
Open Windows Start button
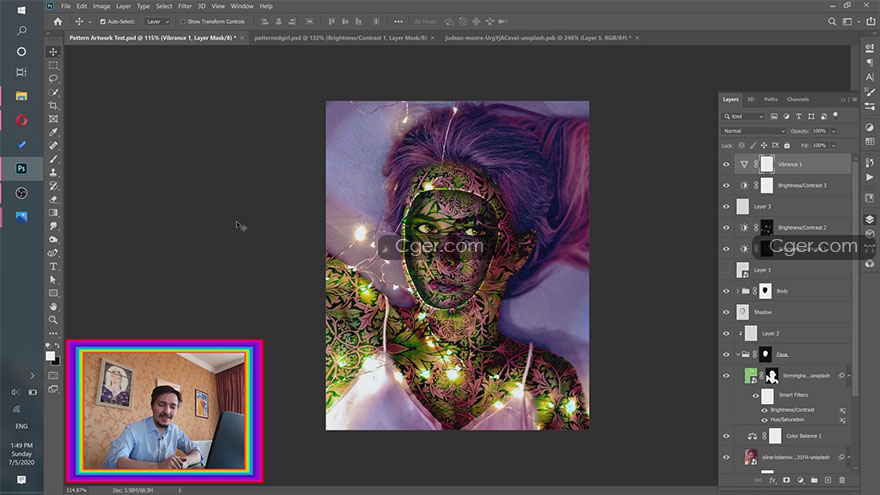click(21, 10)
